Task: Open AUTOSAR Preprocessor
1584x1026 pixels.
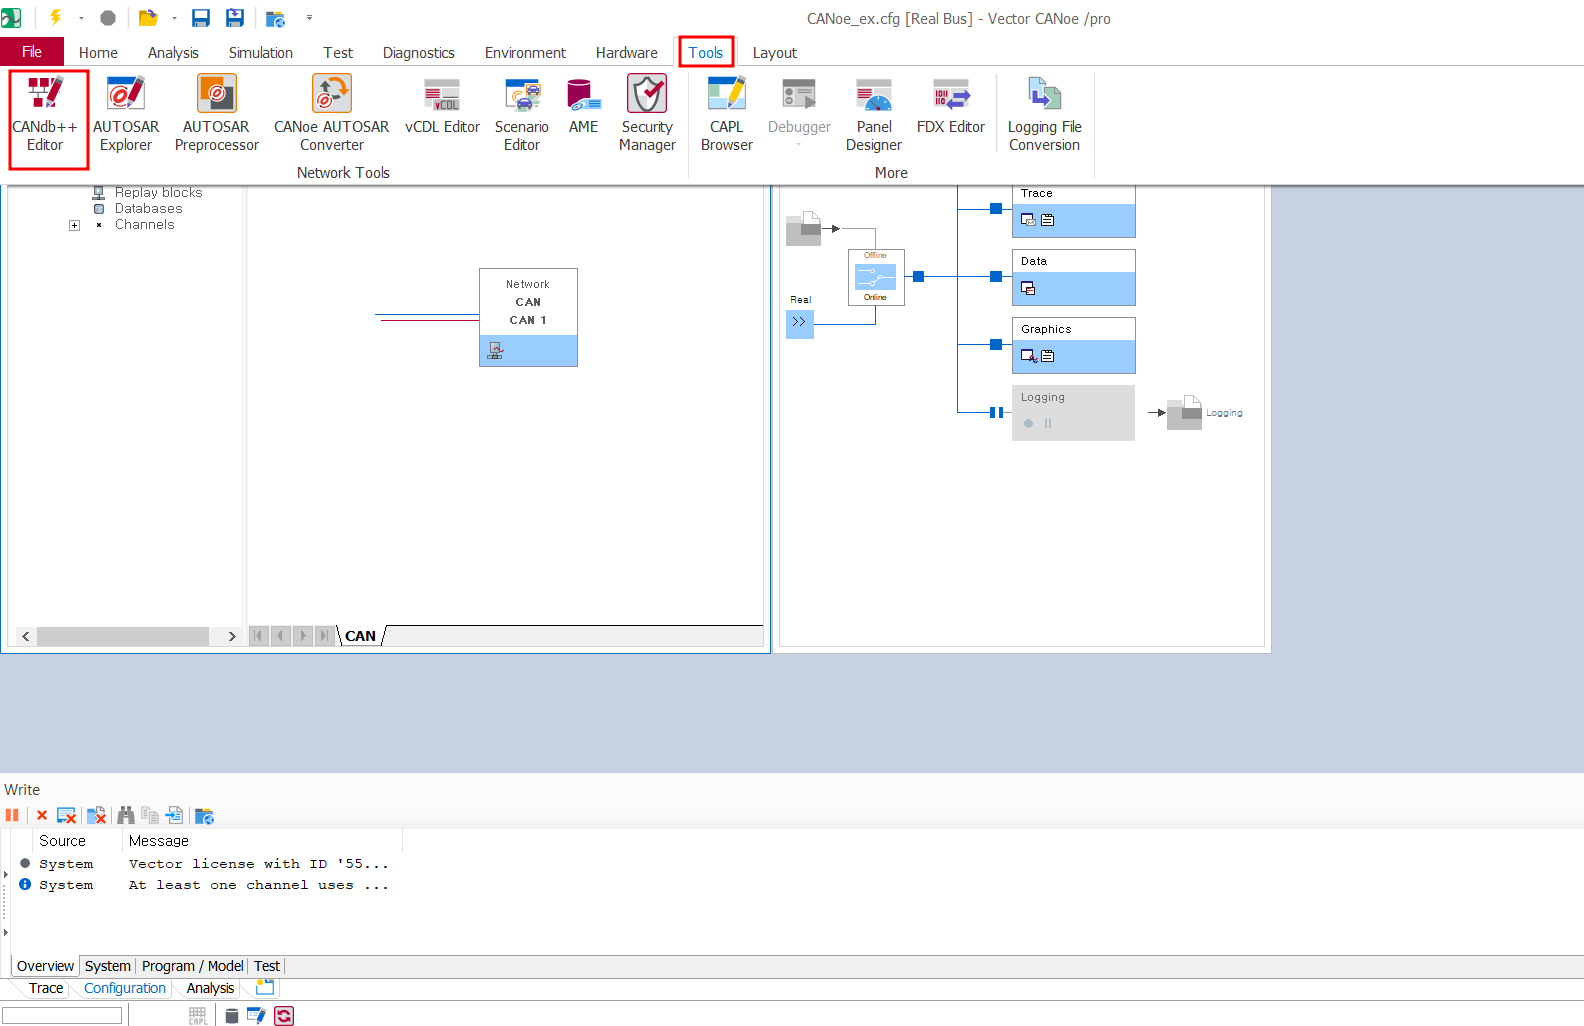Action: coord(216,115)
